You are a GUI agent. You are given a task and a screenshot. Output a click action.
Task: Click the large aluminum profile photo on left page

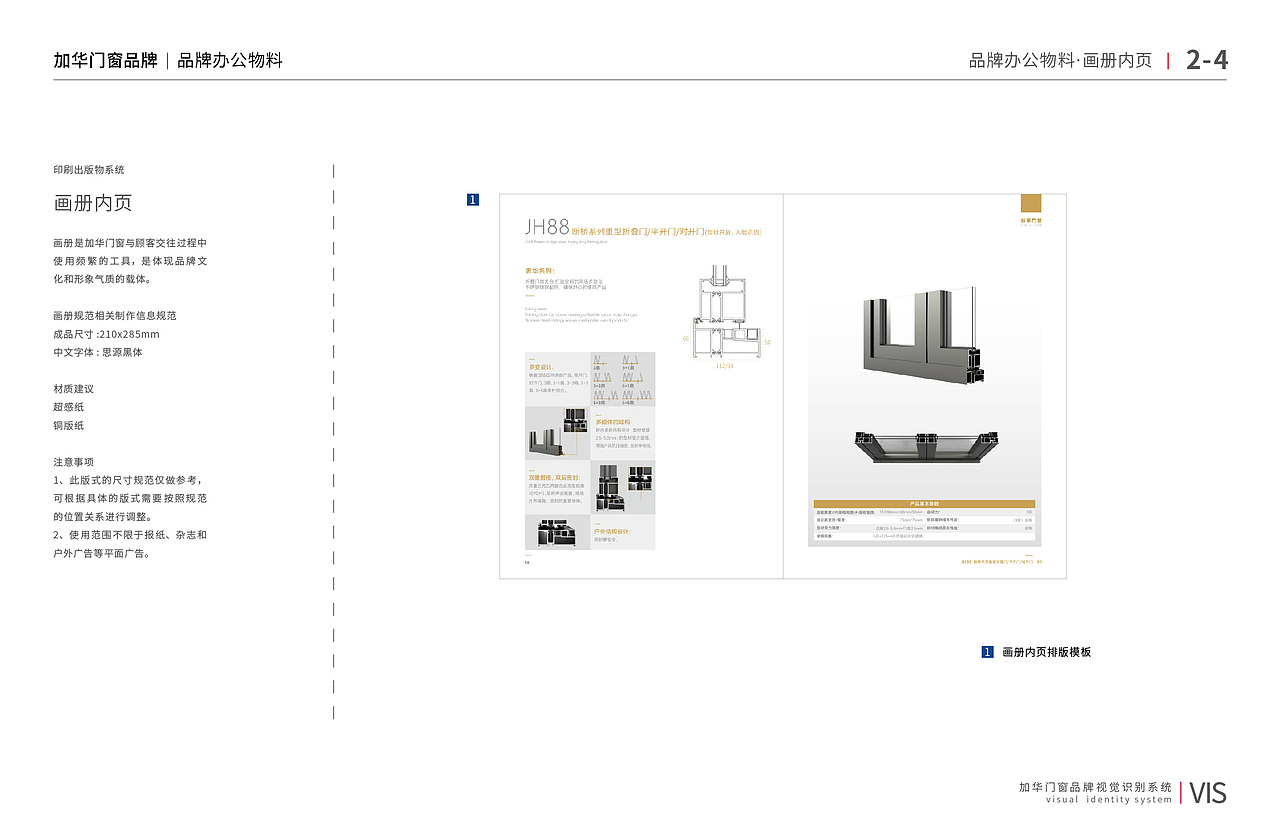click(546, 444)
